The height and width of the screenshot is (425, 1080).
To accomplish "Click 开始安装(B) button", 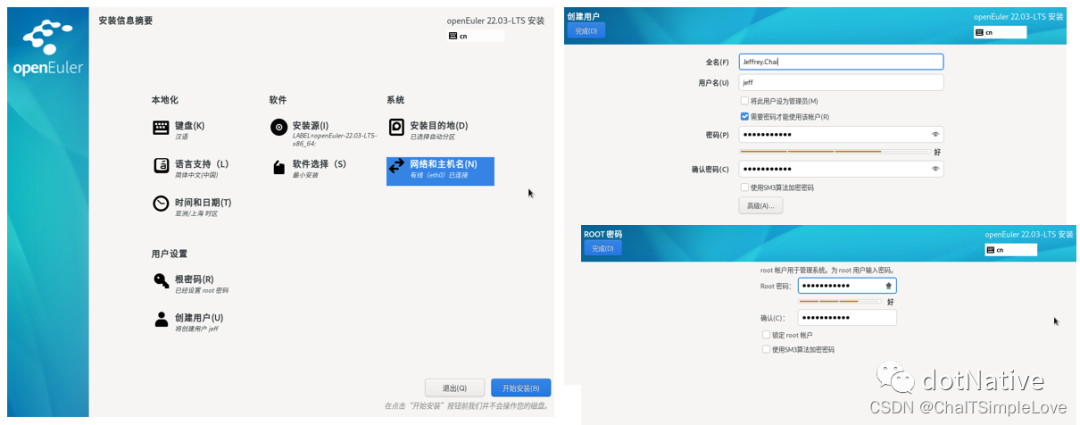I will coord(521,388).
